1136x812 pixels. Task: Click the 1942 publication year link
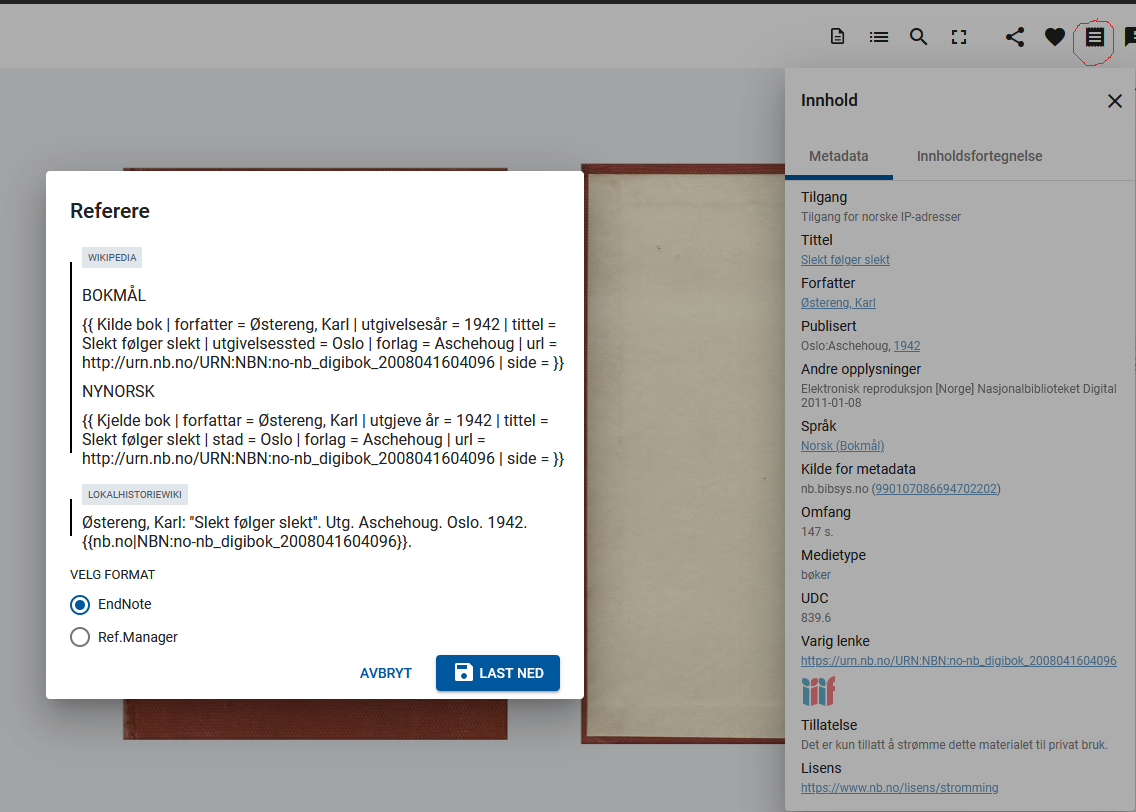click(x=907, y=346)
